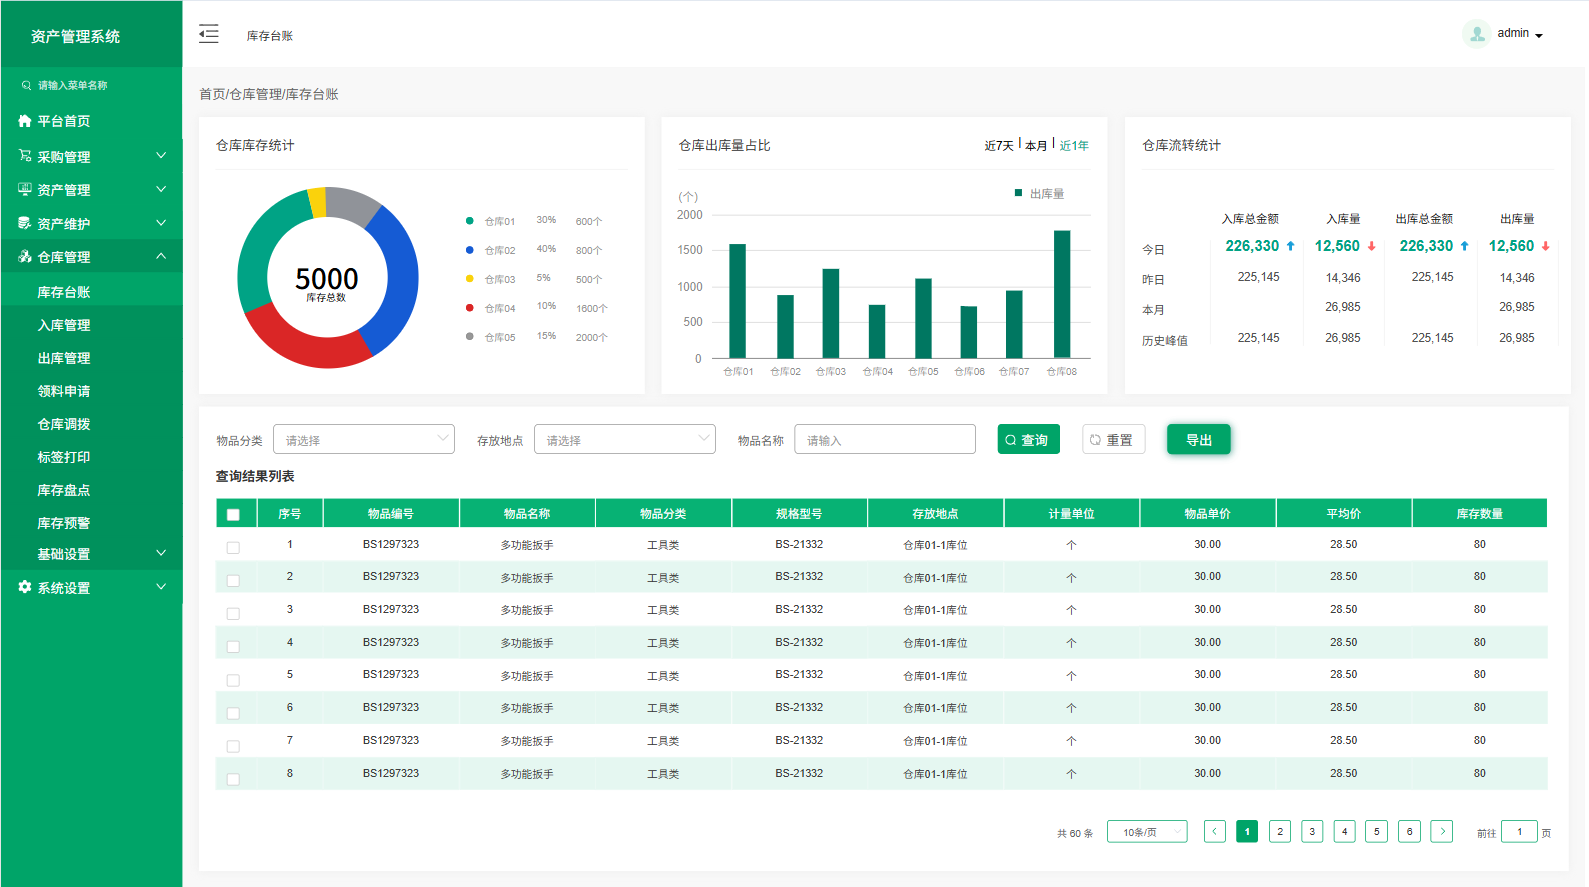Click the 物品名称 text input field
Viewport: 1589px width, 887px height.
pos(884,439)
